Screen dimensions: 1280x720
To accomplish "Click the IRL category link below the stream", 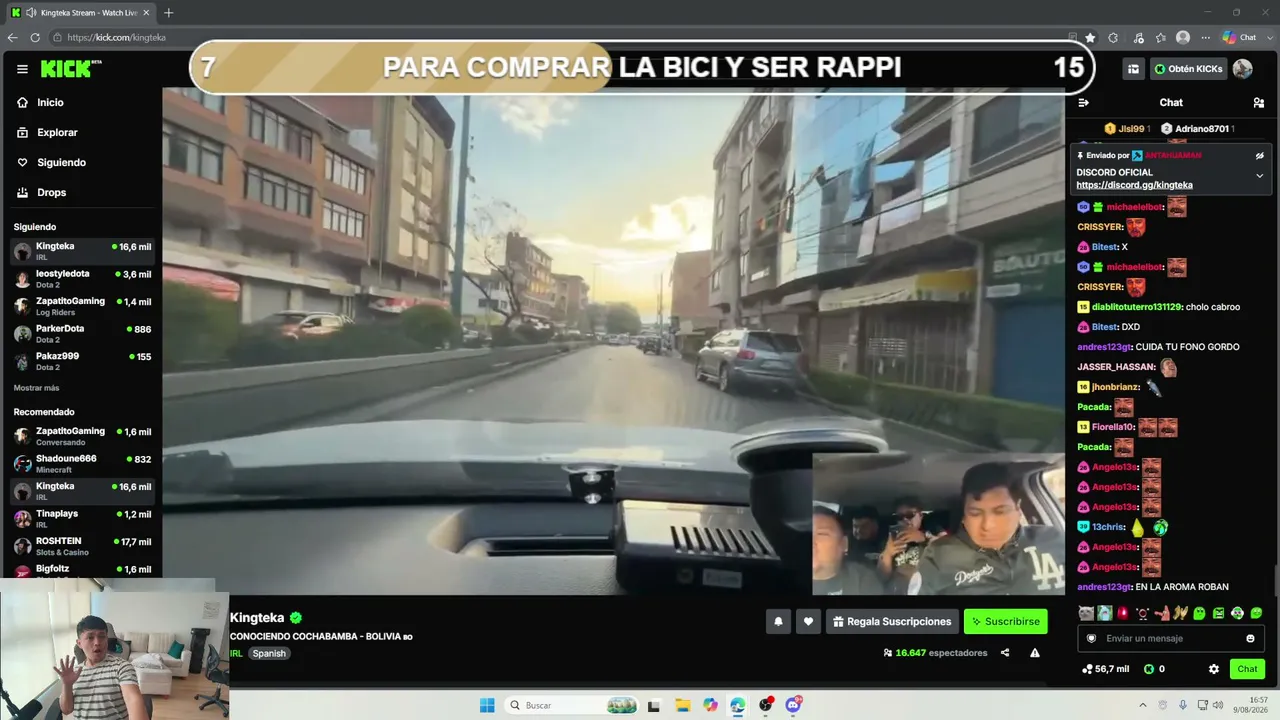I will click(236, 654).
